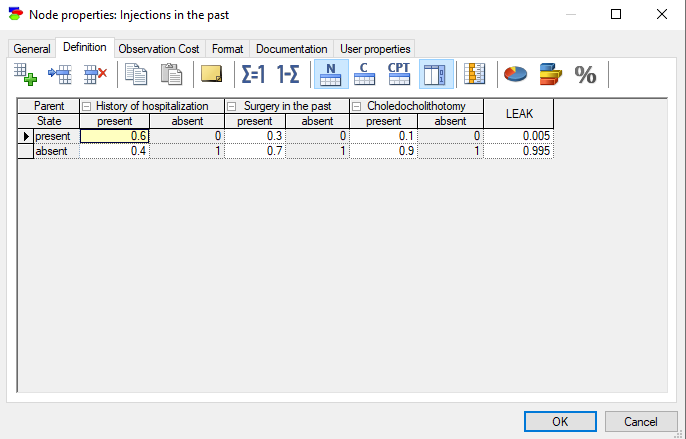Click the State header cell

coord(49,121)
